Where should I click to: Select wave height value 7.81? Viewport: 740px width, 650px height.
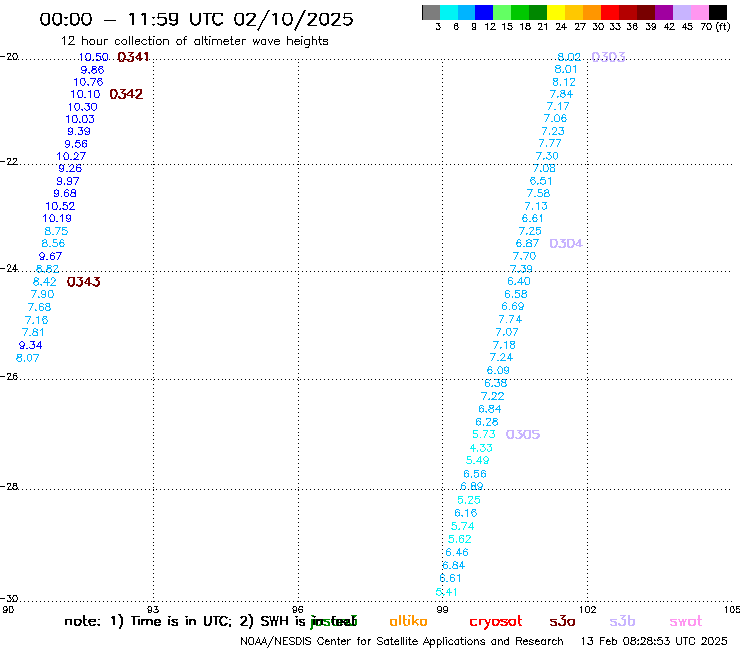pyautogui.click(x=33, y=332)
